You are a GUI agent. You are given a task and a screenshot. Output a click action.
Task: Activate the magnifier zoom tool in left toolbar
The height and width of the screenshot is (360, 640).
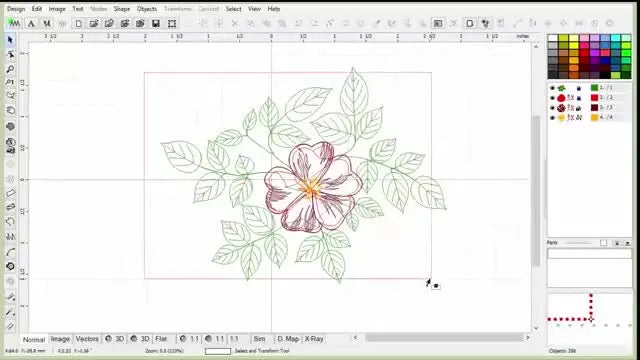click(x=11, y=68)
